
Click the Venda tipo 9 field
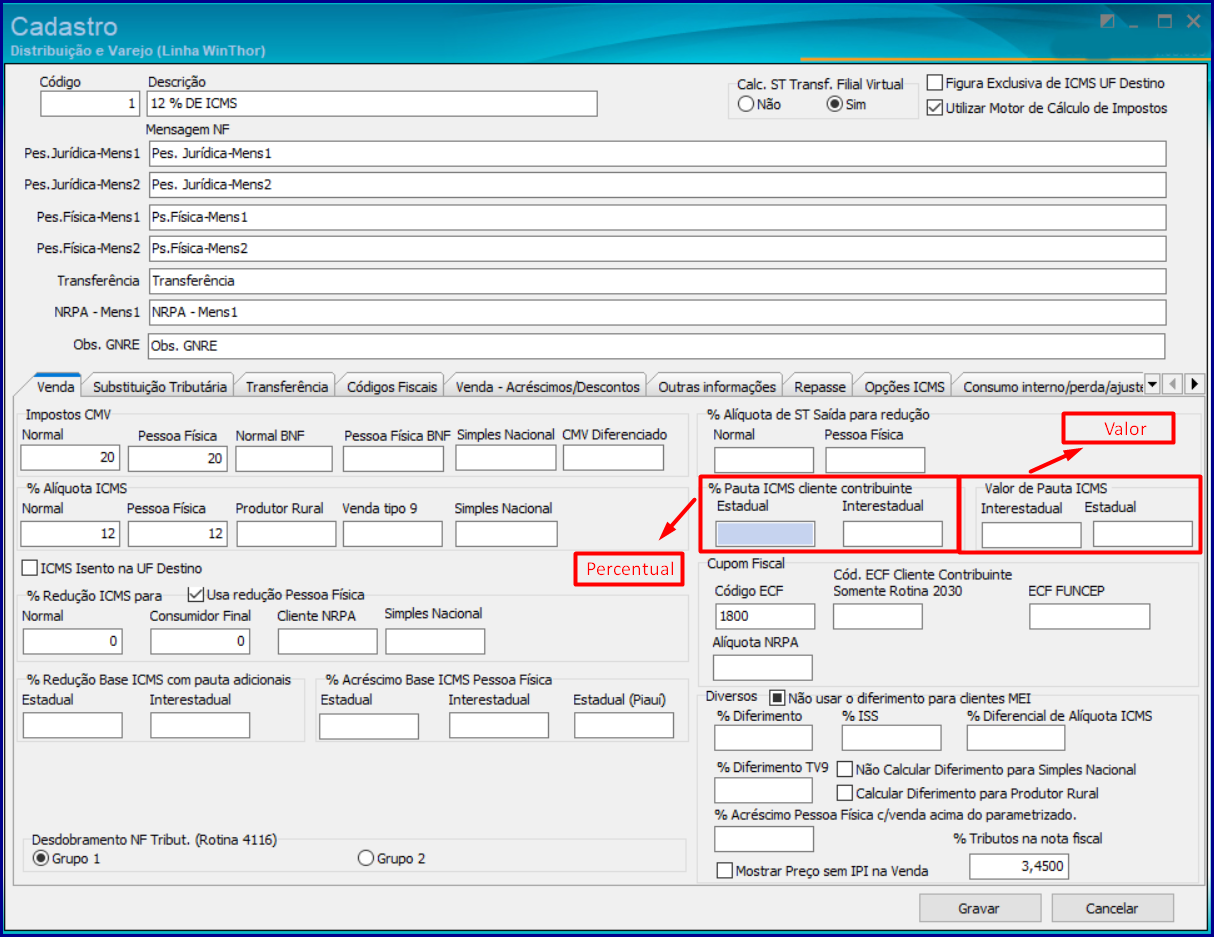tap(392, 534)
